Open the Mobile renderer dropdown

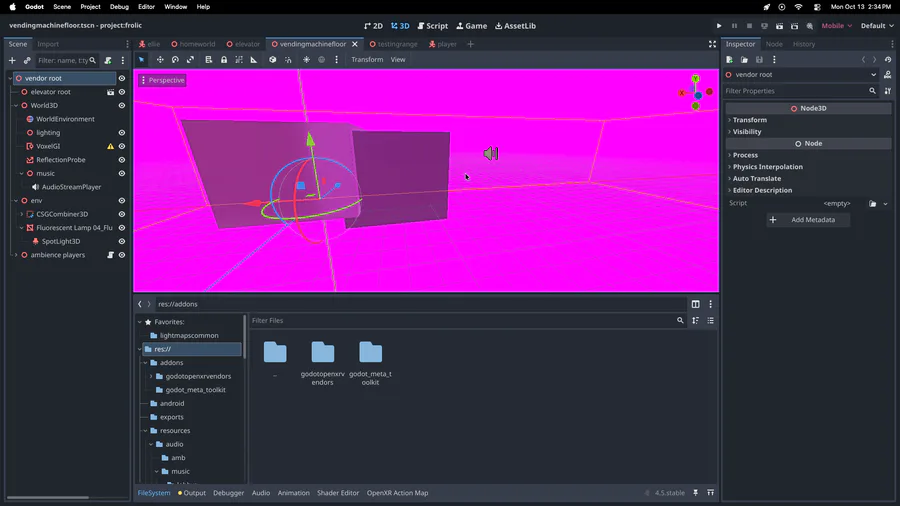point(836,26)
